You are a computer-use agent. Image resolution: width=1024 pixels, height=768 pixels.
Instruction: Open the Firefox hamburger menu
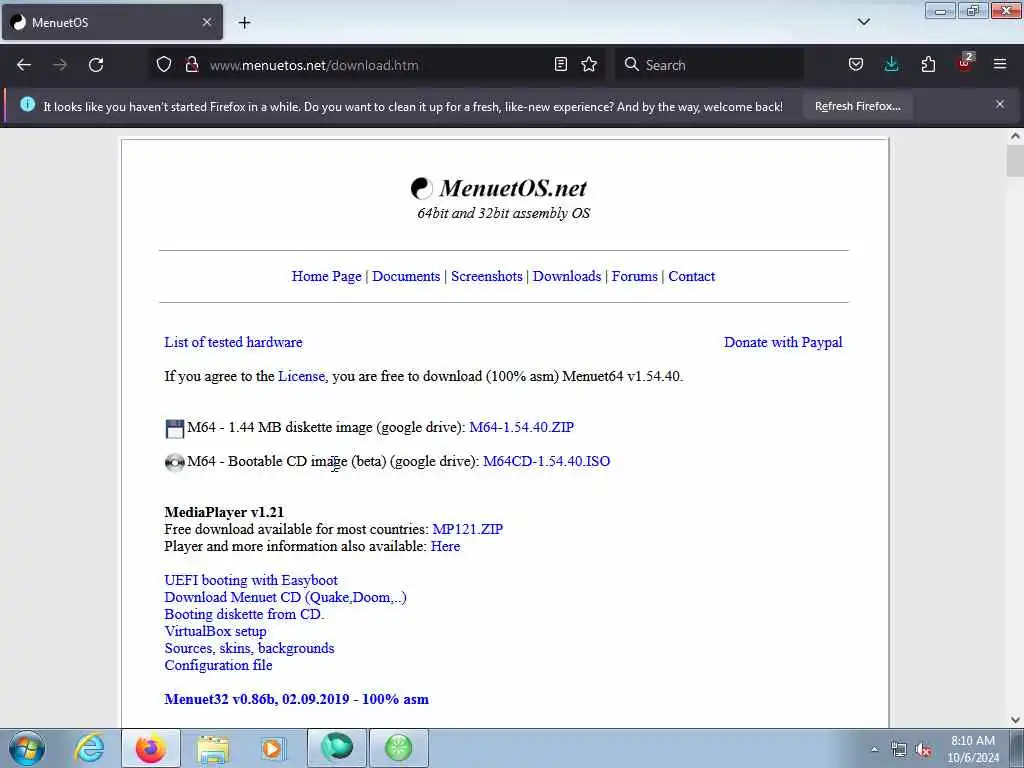(1000, 65)
